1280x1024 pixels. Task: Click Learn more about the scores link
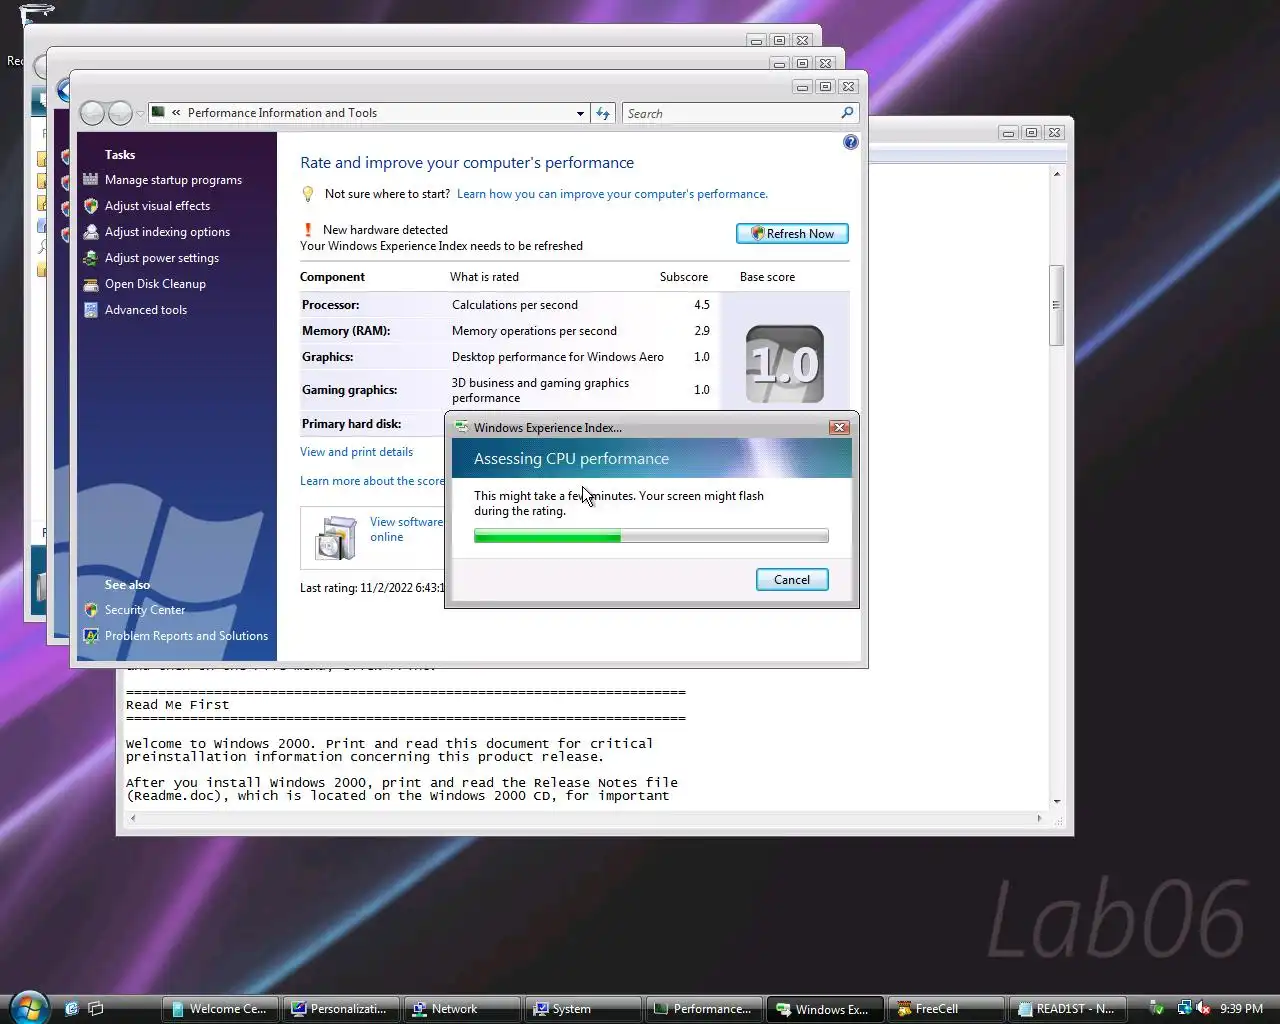point(372,481)
